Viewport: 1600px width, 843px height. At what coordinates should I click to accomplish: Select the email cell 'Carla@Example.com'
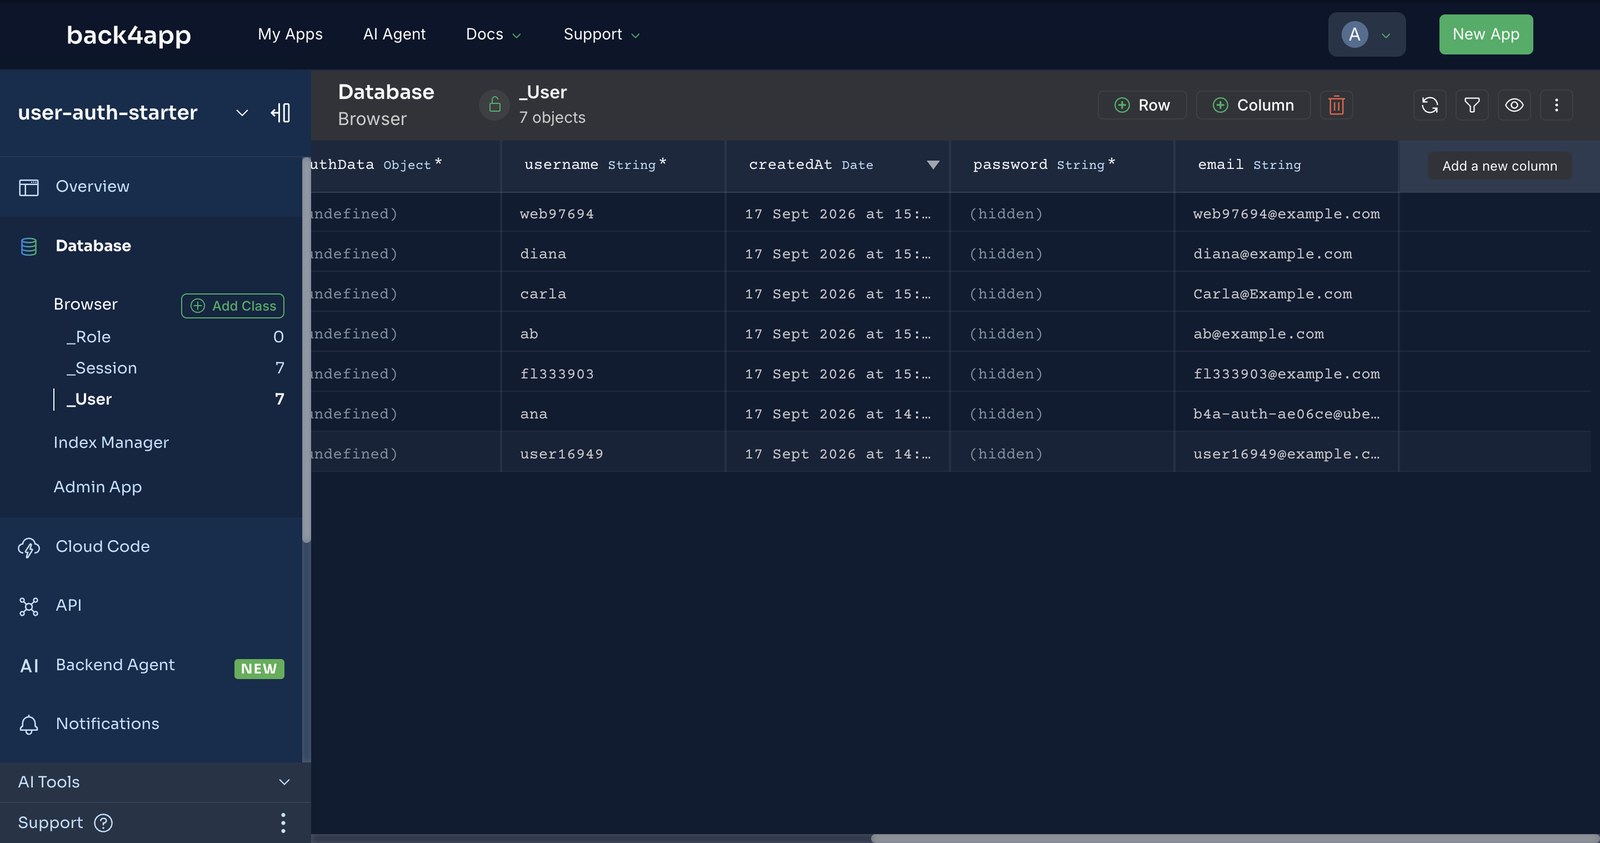coord(1286,294)
